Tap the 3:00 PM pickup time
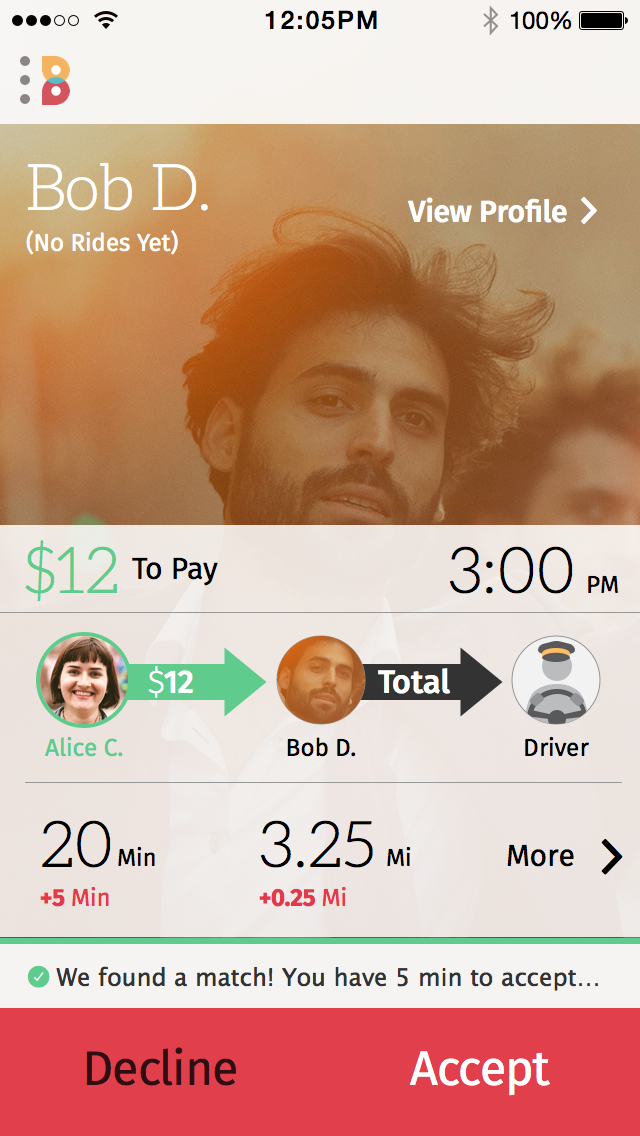 click(x=533, y=572)
